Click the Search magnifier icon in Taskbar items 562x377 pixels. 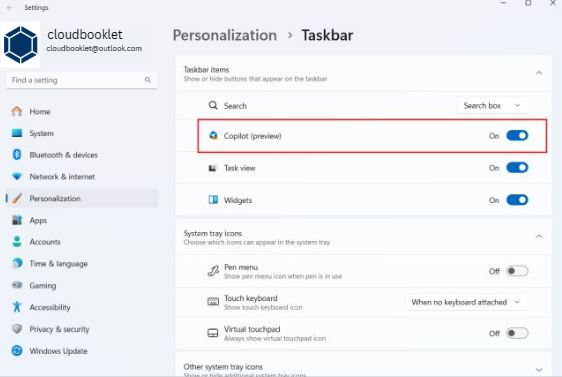point(213,105)
